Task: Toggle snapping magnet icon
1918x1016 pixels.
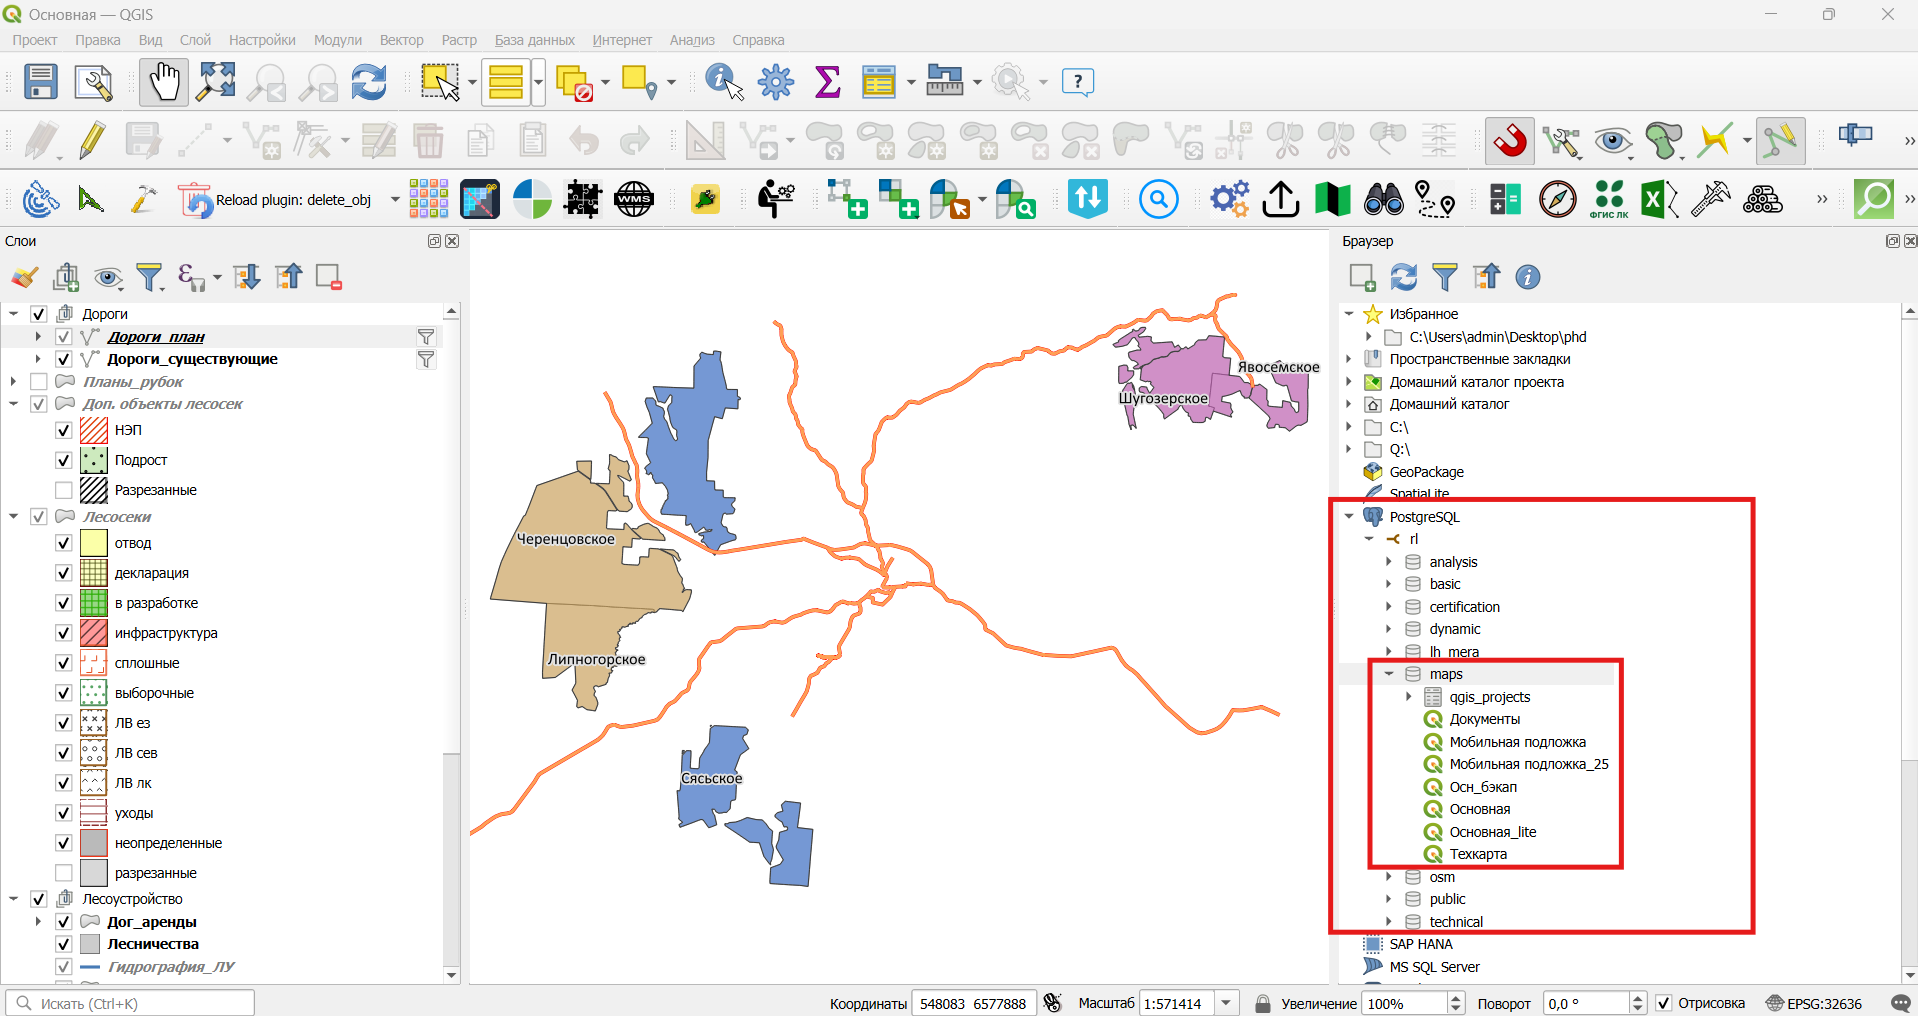Action: [x=1510, y=140]
